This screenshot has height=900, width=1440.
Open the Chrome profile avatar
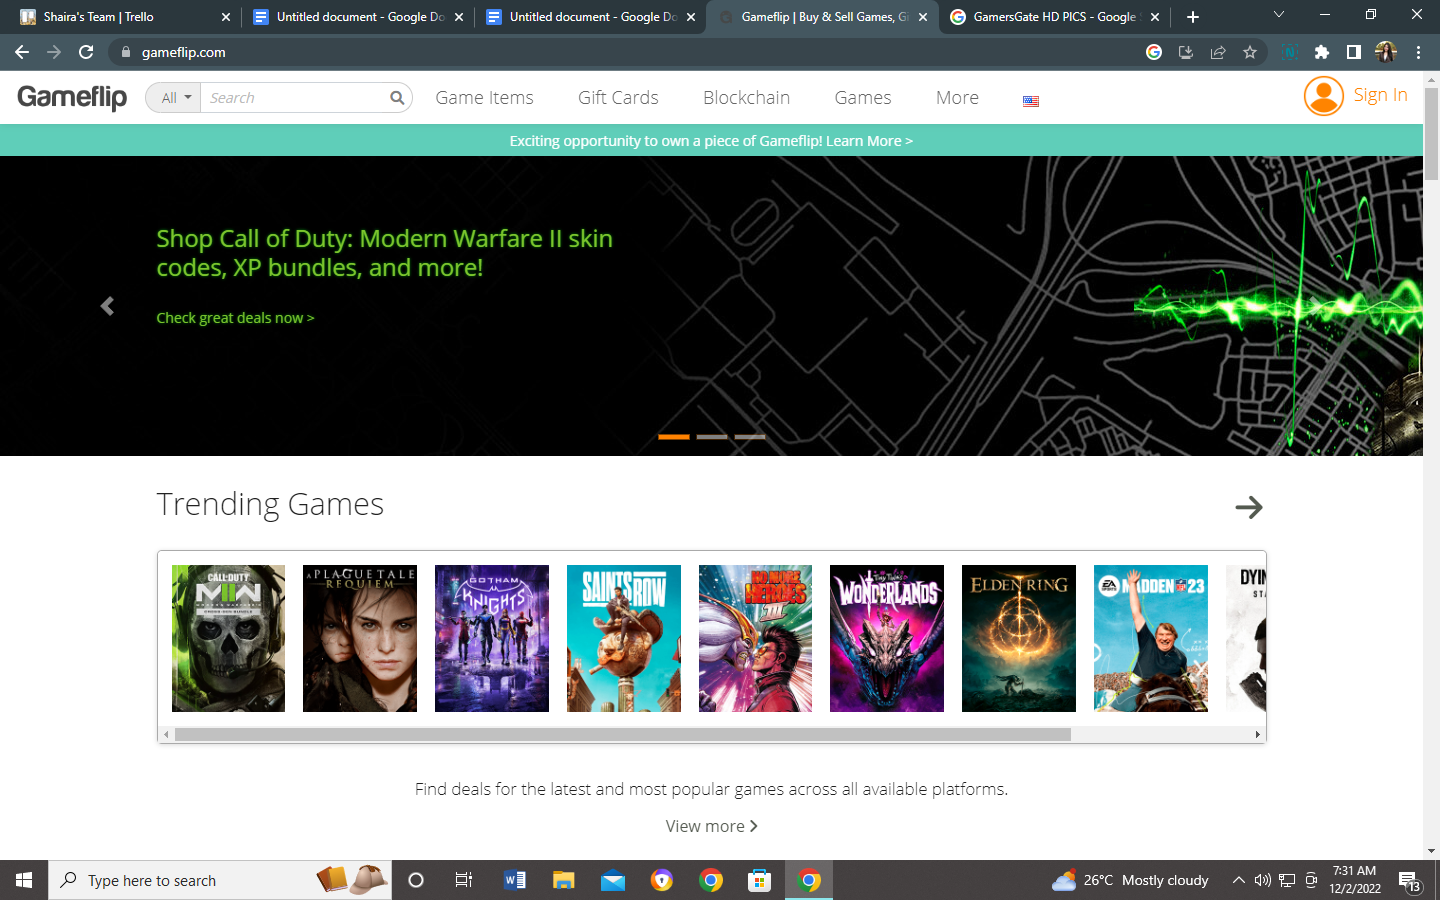point(1386,52)
